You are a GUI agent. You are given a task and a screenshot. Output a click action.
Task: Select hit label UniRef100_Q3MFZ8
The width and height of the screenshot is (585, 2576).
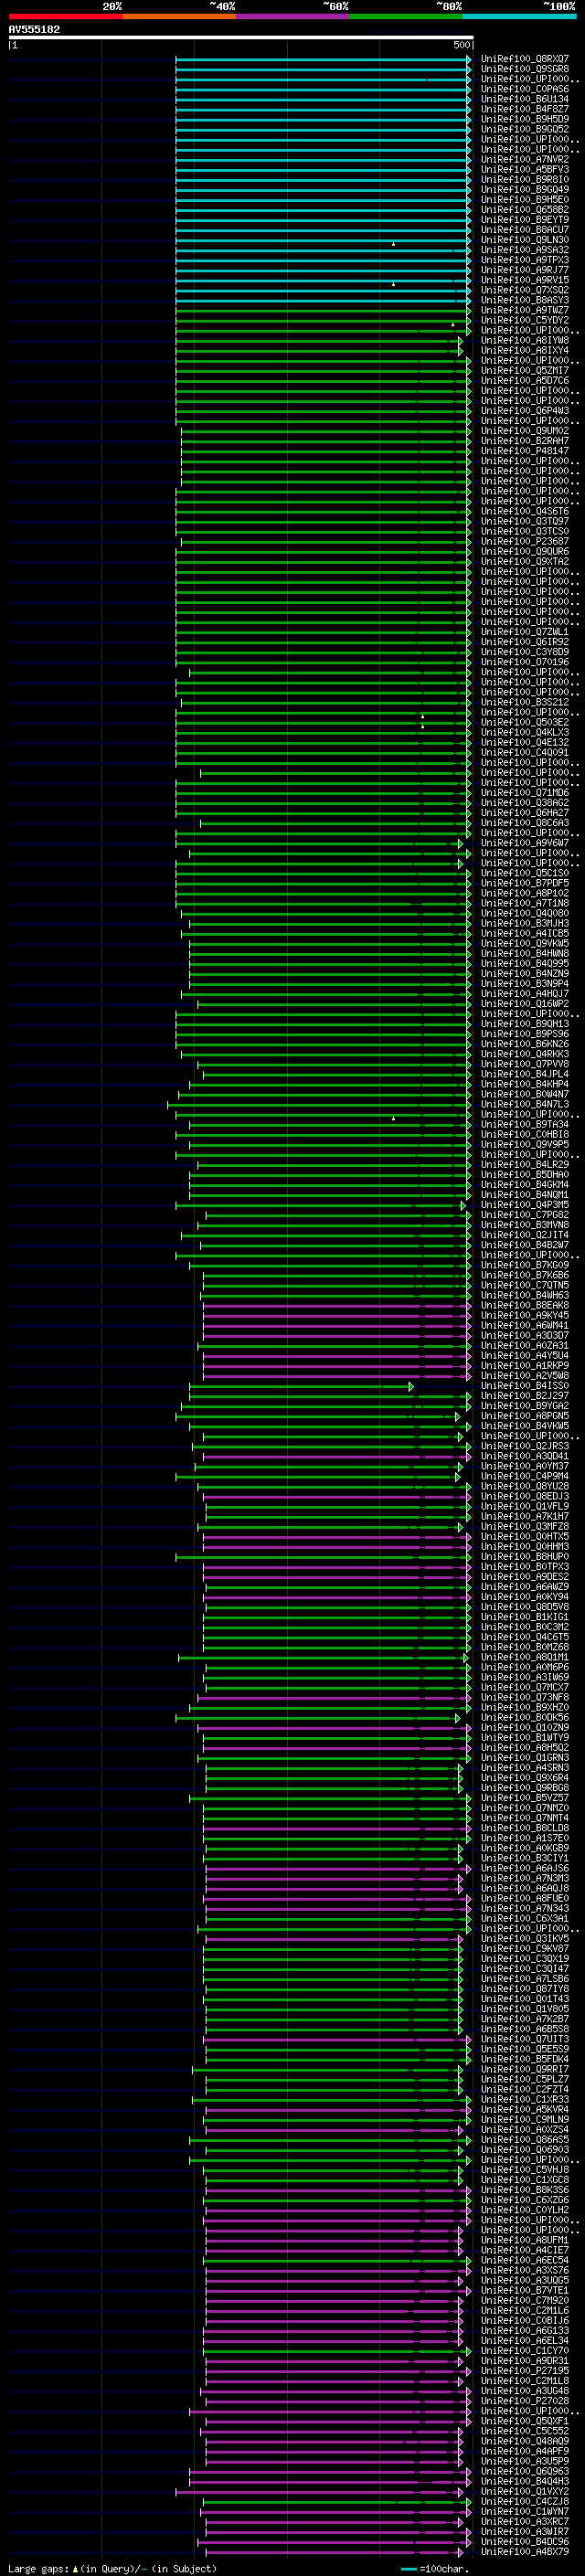(x=524, y=1527)
